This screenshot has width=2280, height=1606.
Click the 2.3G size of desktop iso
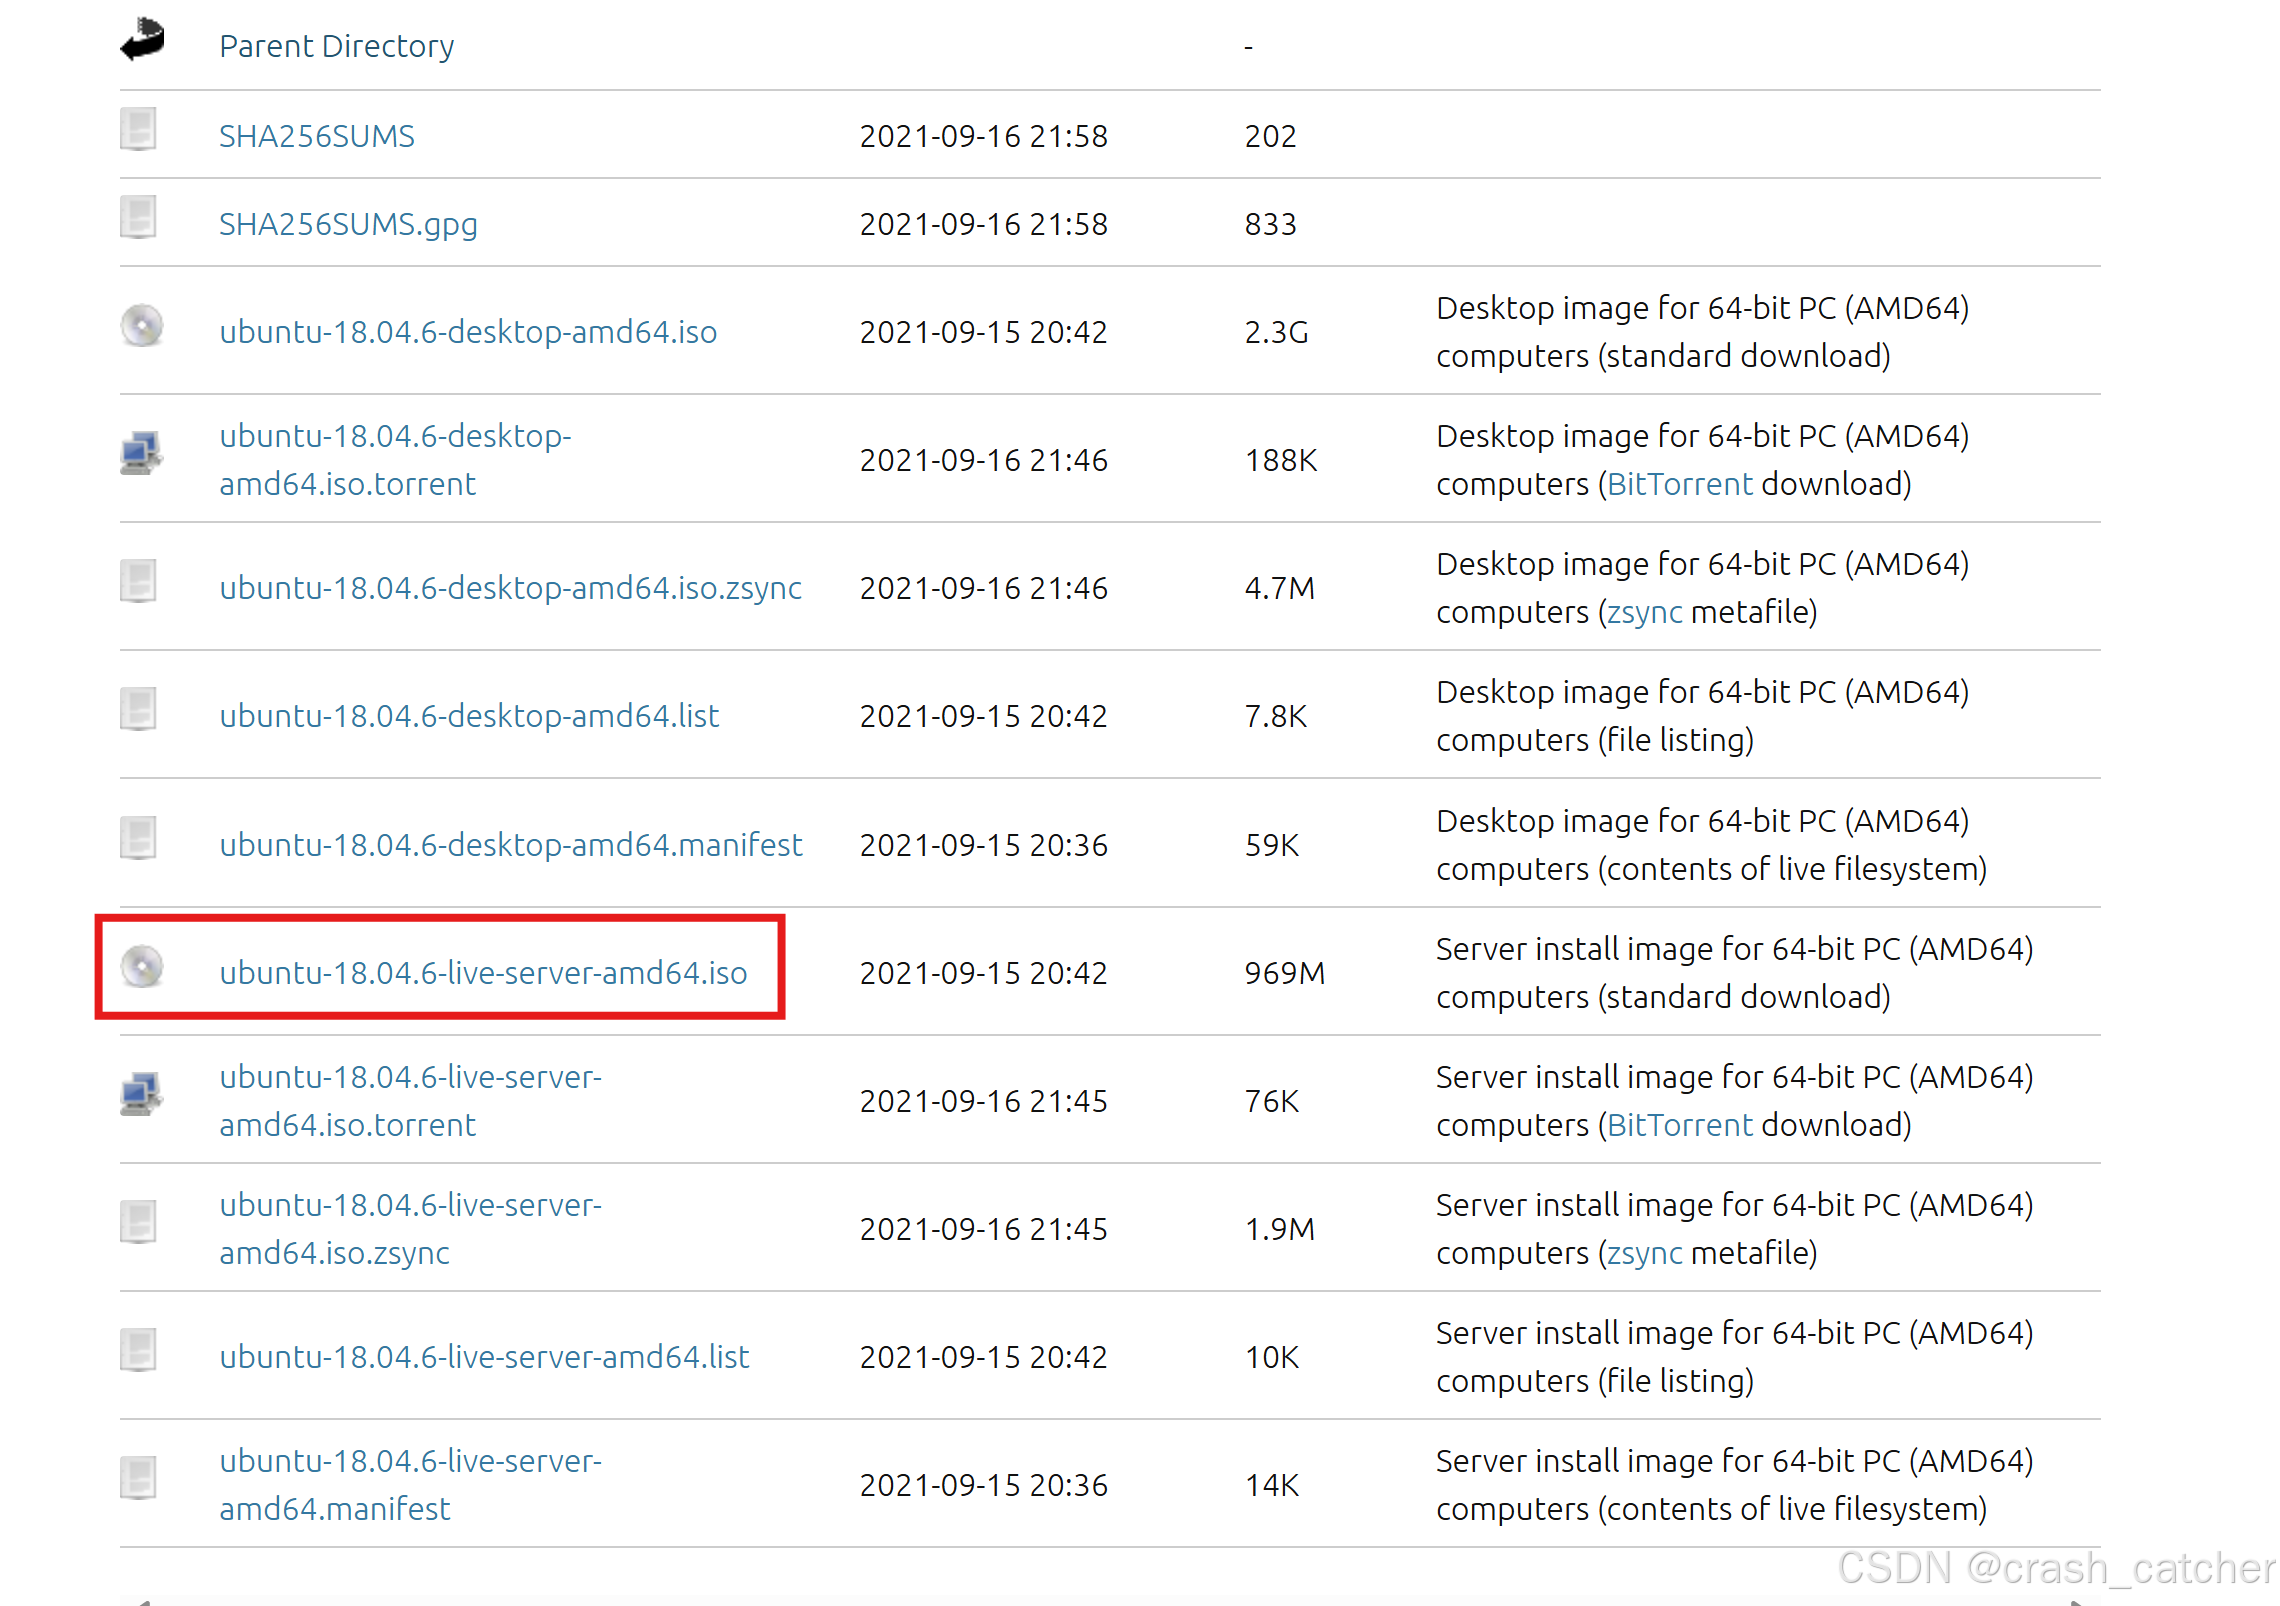[x=1276, y=332]
